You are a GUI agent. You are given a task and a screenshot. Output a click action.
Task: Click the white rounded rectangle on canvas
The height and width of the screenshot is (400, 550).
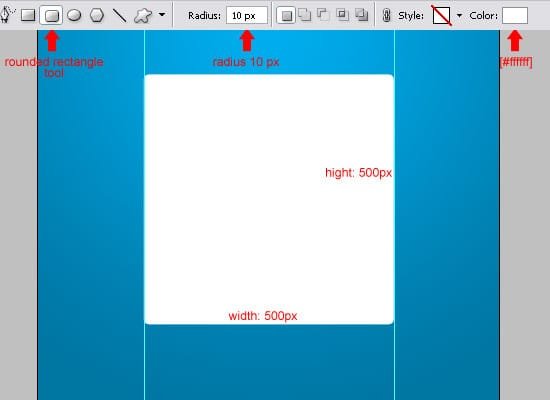[269, 199]
